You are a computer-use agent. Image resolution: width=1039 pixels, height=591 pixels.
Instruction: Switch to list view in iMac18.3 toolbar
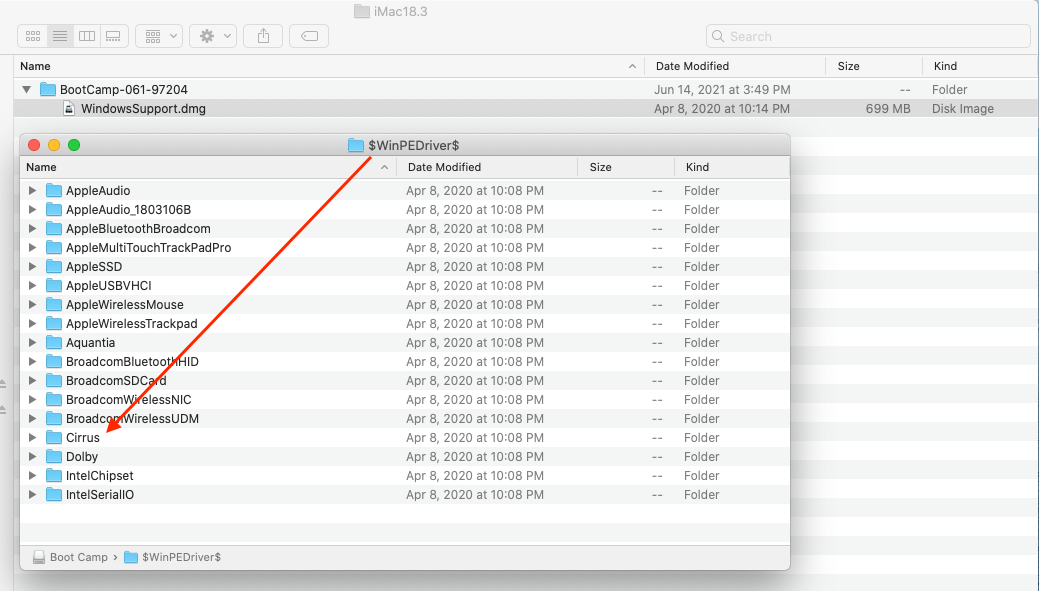tap(60, 36)
